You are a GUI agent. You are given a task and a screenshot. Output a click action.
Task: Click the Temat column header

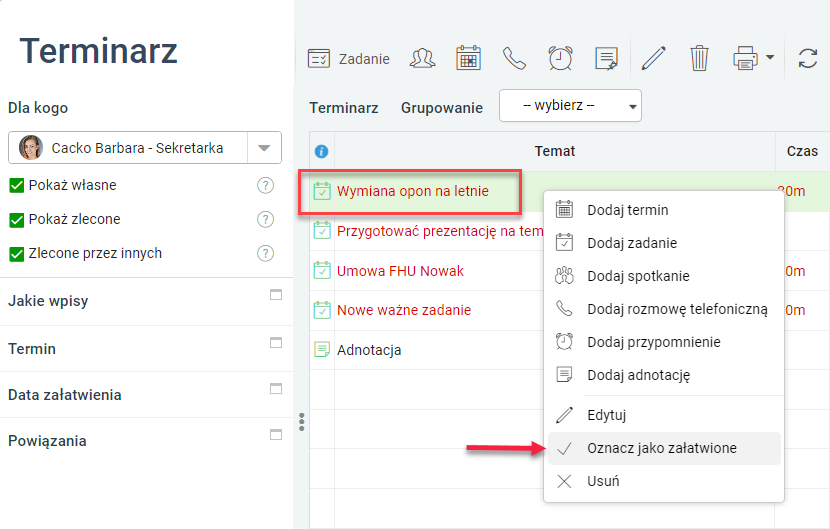click(554, 151)
